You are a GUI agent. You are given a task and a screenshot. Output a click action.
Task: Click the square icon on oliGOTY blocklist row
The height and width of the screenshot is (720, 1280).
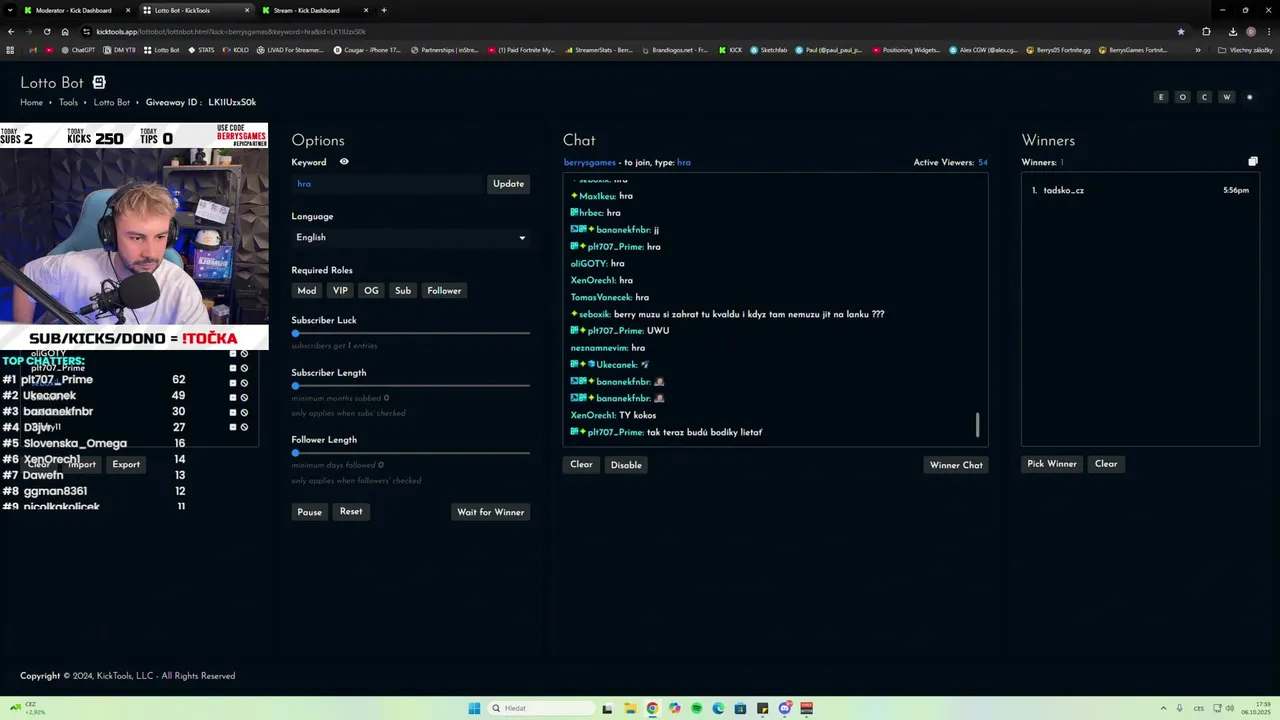pos(233,353)
